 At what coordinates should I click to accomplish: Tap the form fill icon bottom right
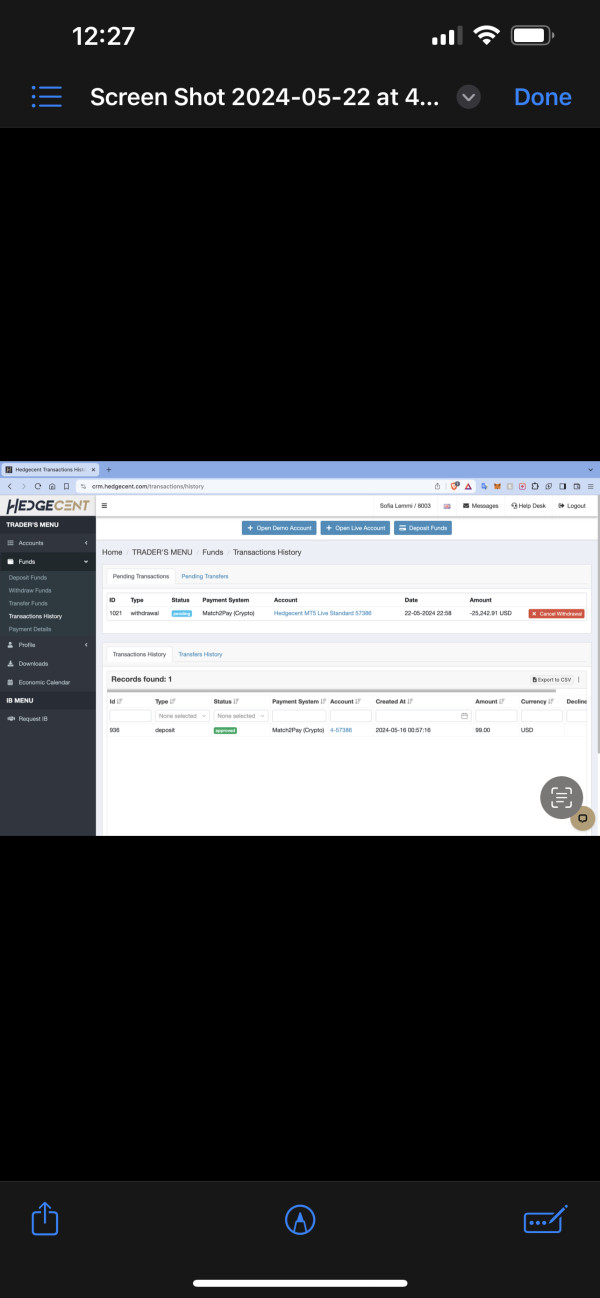coord(546,1219)
